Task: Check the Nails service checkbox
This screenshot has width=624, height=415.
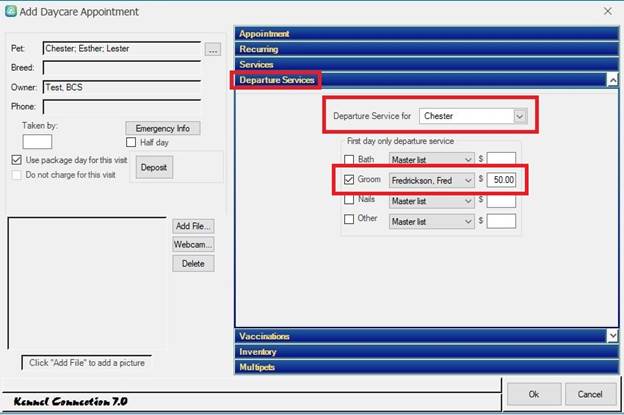Action: (349, 199)
